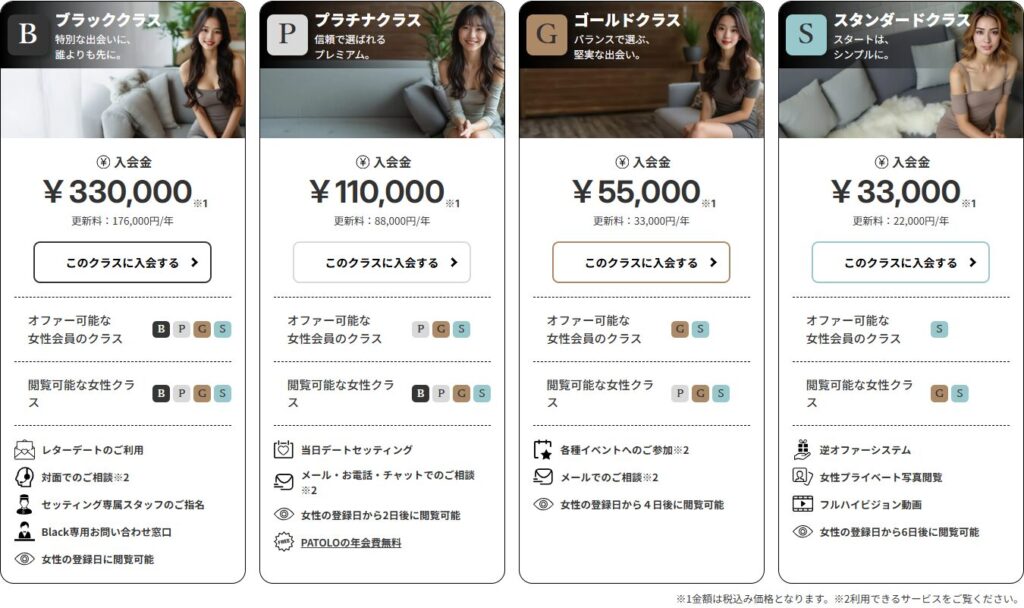Click the Platinum class photo thumbnail
1024x608 pixels.
[382, 69]
